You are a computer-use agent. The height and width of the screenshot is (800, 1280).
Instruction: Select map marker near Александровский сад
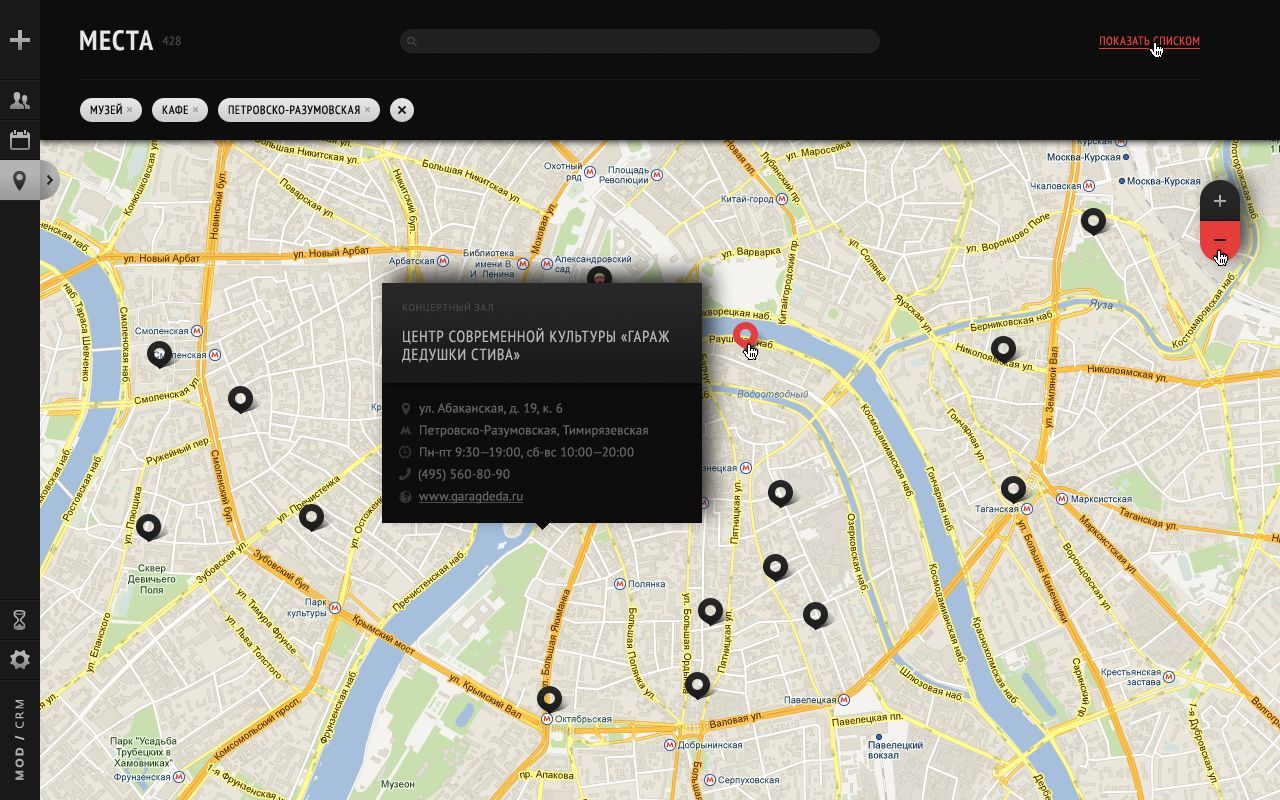pyautogui.click(x=599, y=276)
